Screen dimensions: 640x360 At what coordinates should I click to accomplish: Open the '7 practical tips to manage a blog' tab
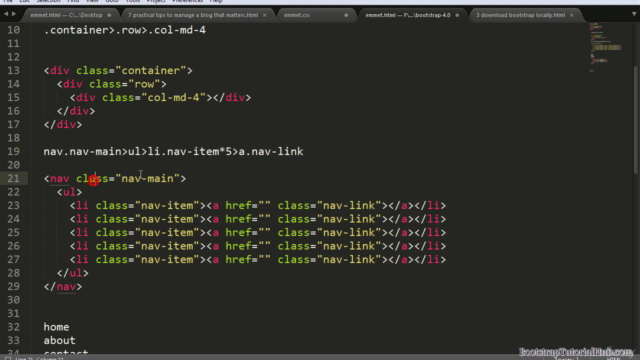pos(198,15)
